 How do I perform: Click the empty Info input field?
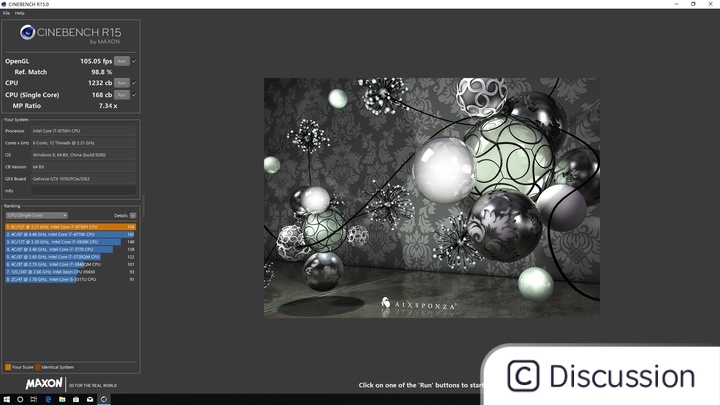click(x=84, y=191)
